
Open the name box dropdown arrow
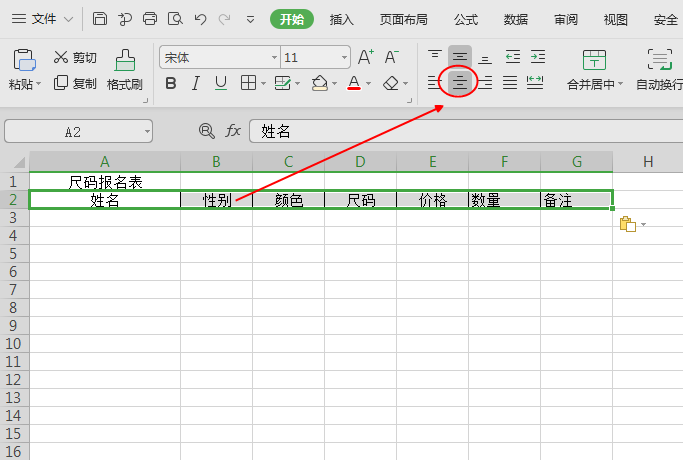(x=147, y=131)
